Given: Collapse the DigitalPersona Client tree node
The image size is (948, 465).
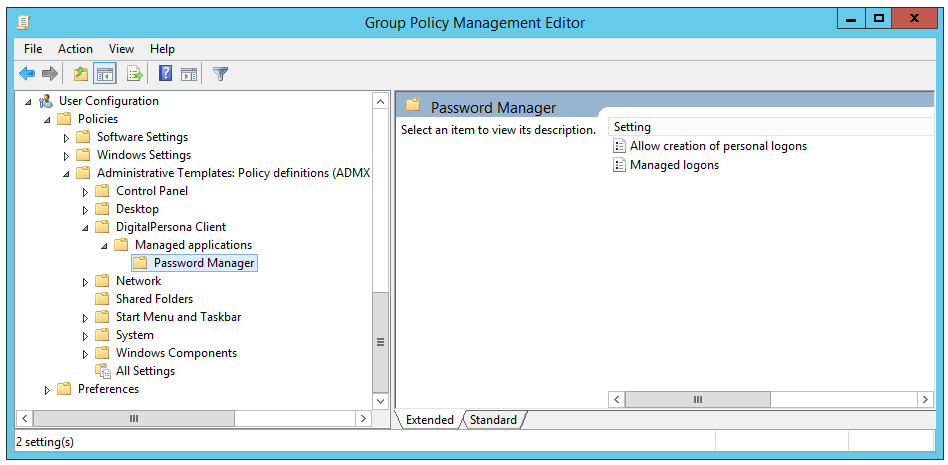Looking at the screenshot, I should (86, 227).
